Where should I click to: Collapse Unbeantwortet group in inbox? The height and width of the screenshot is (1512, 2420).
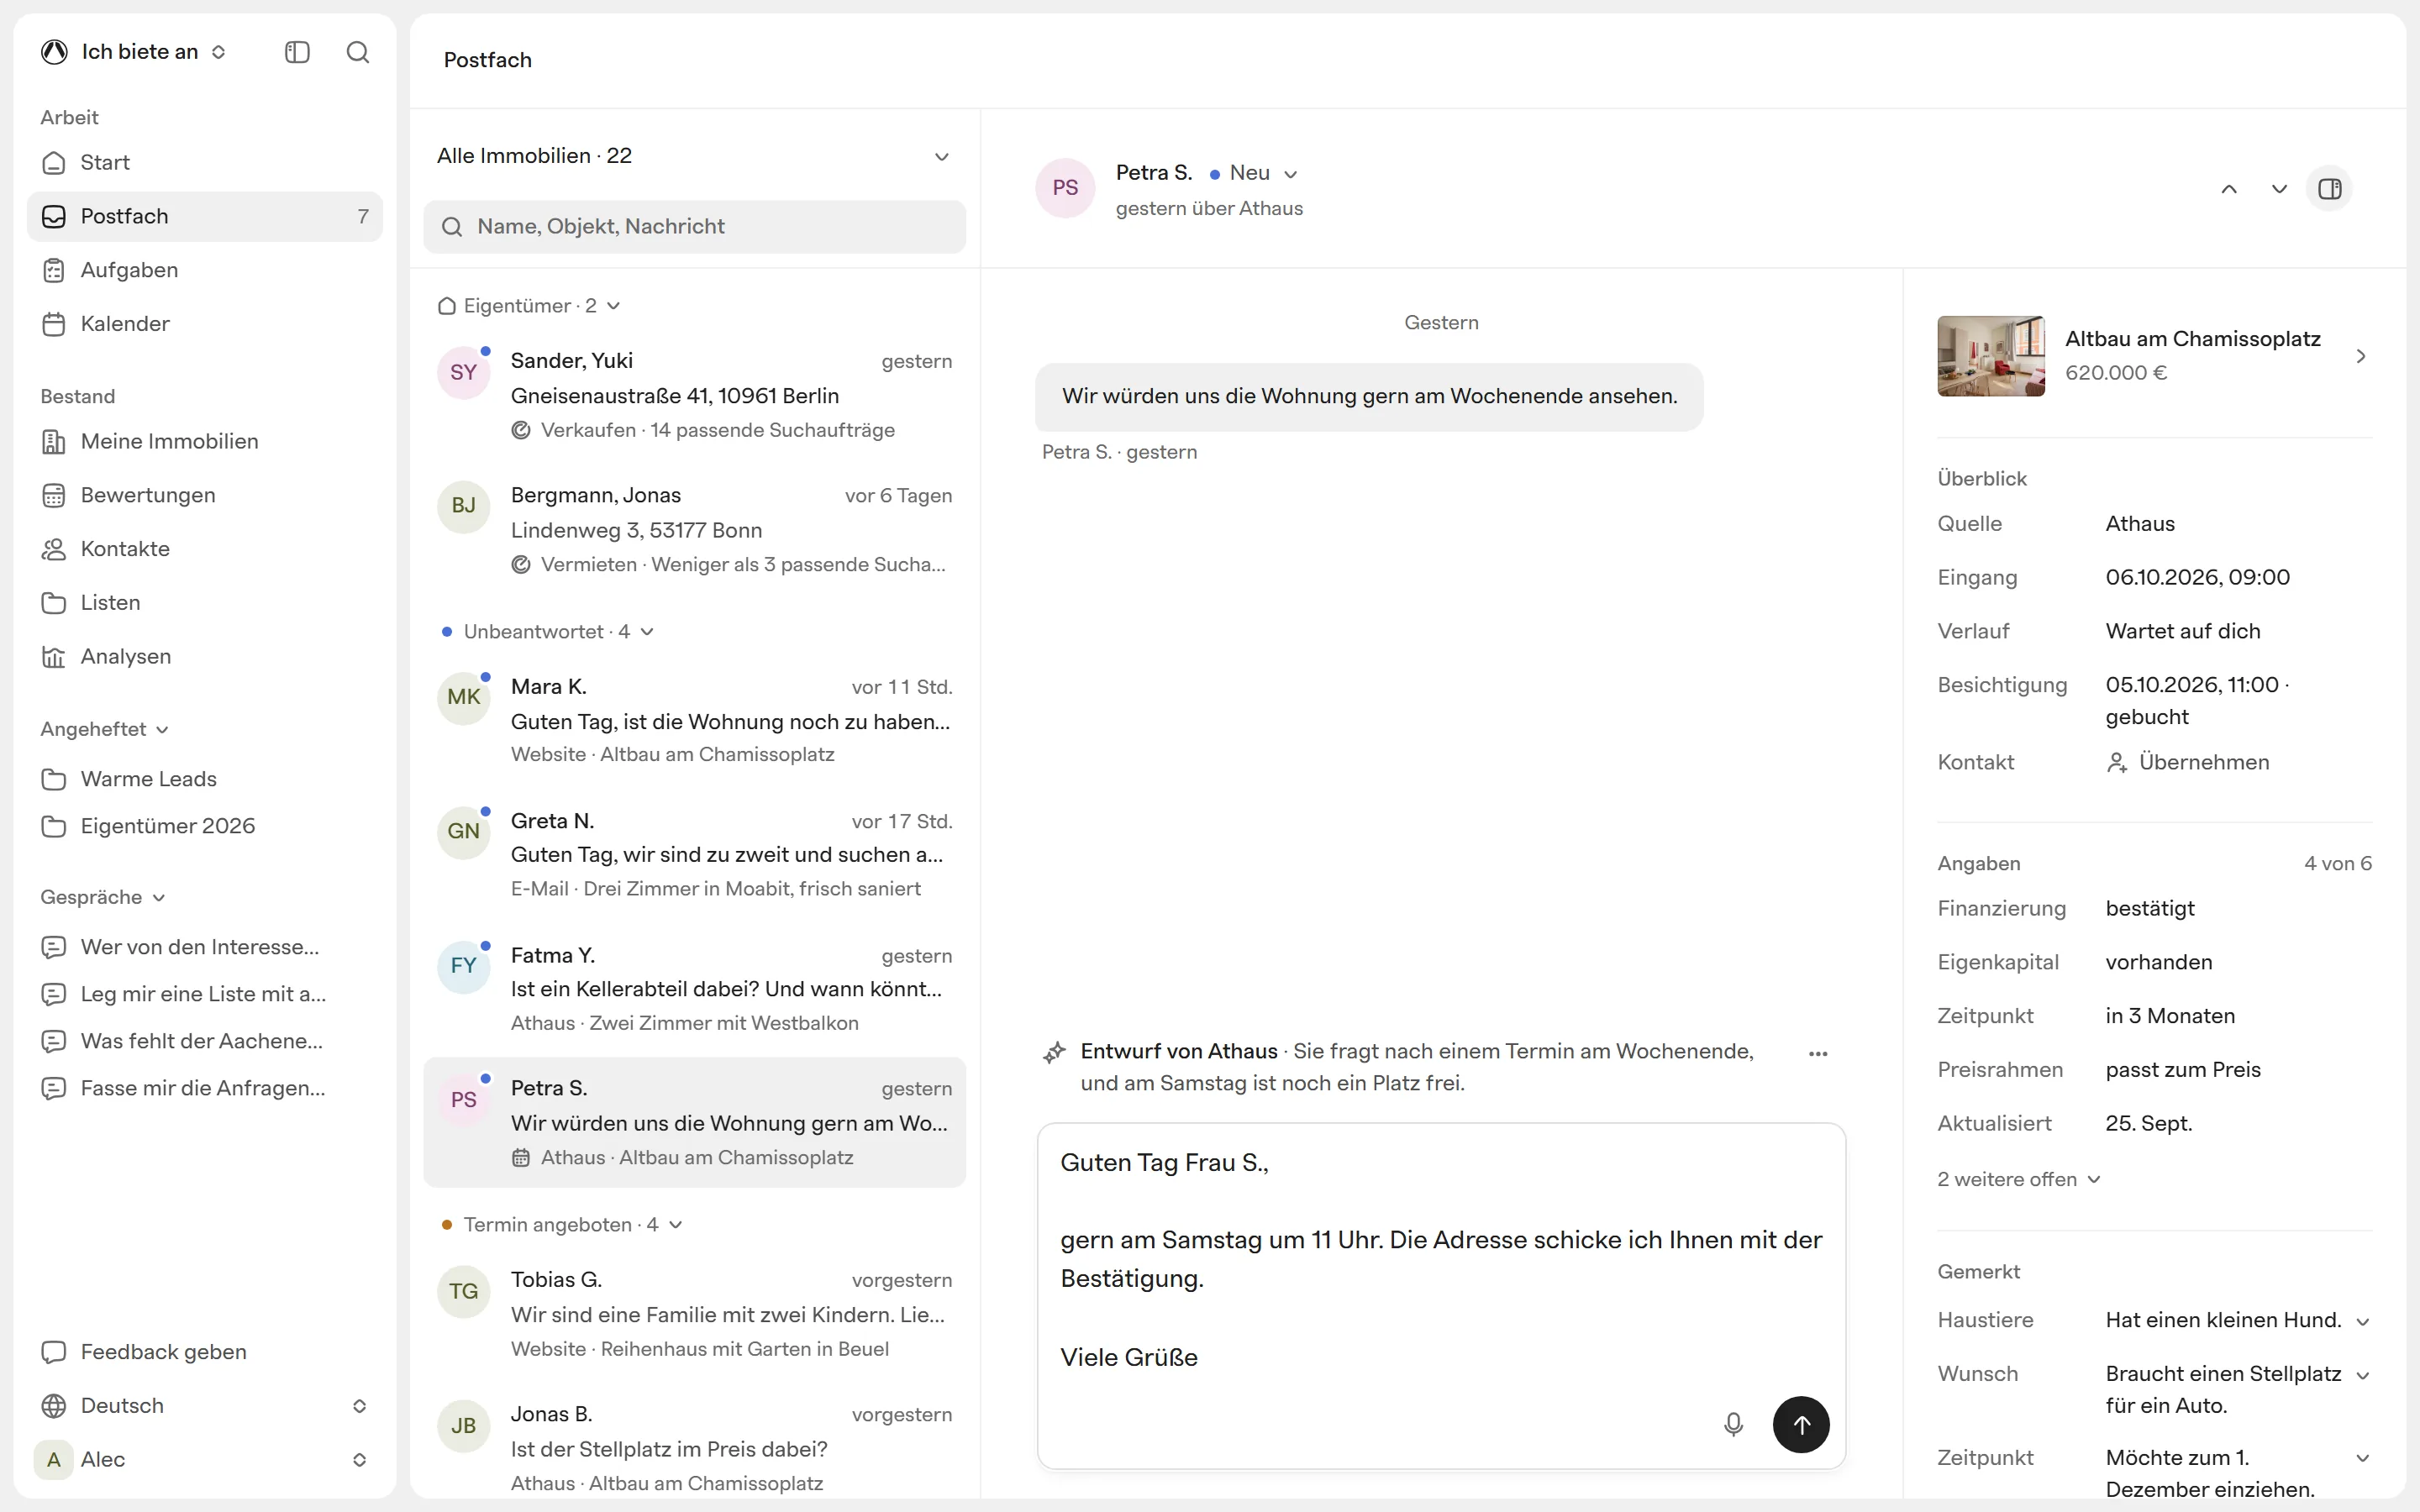[x=547, y=632]
